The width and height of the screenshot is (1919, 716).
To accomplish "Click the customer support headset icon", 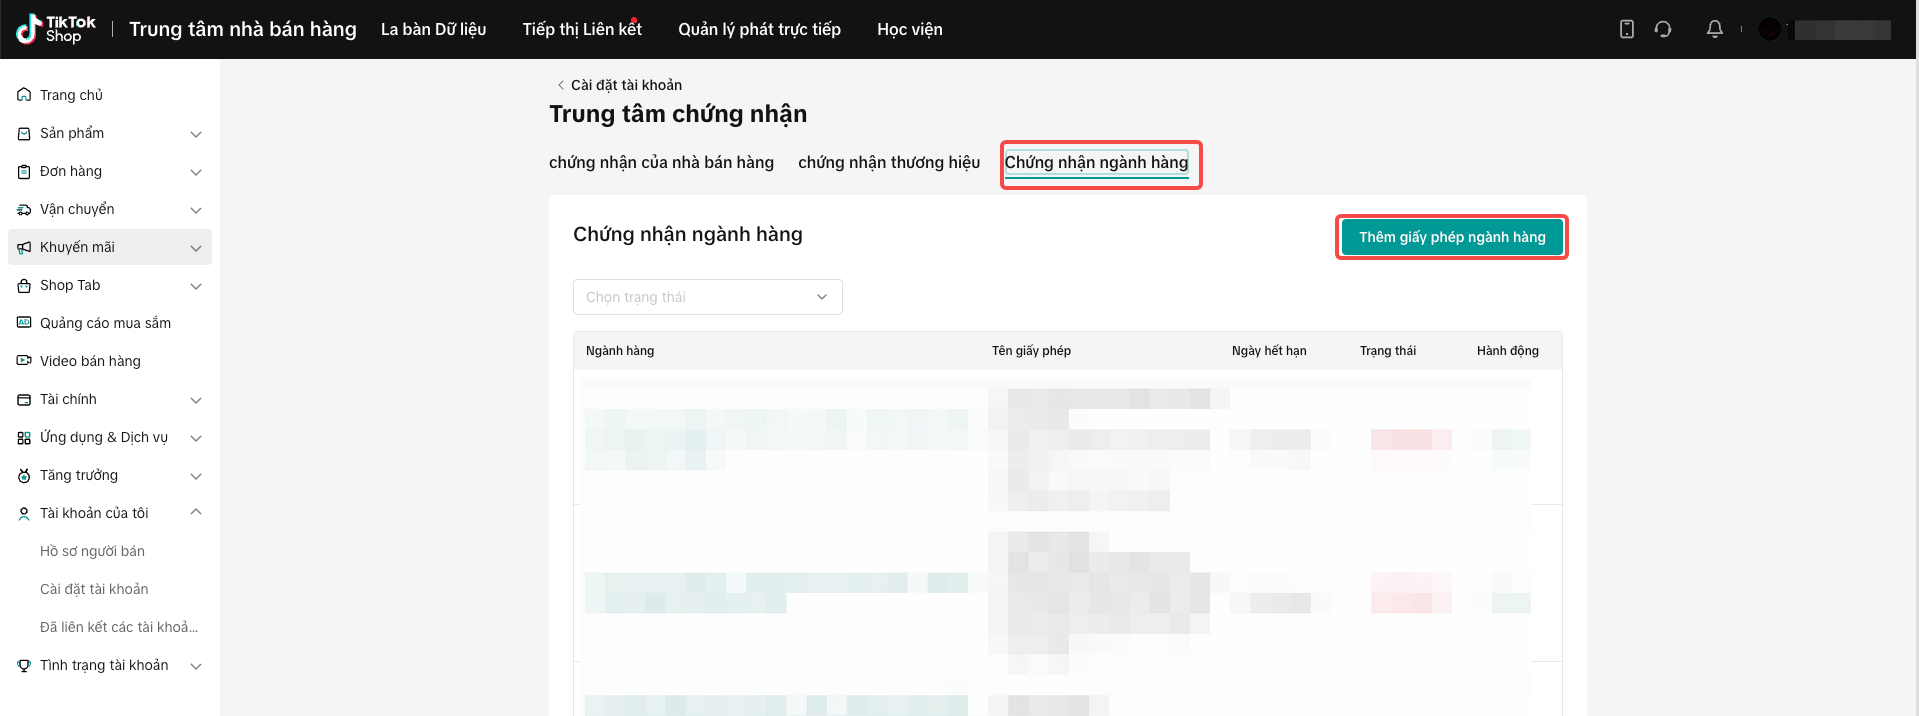I will coord(1663,29).
